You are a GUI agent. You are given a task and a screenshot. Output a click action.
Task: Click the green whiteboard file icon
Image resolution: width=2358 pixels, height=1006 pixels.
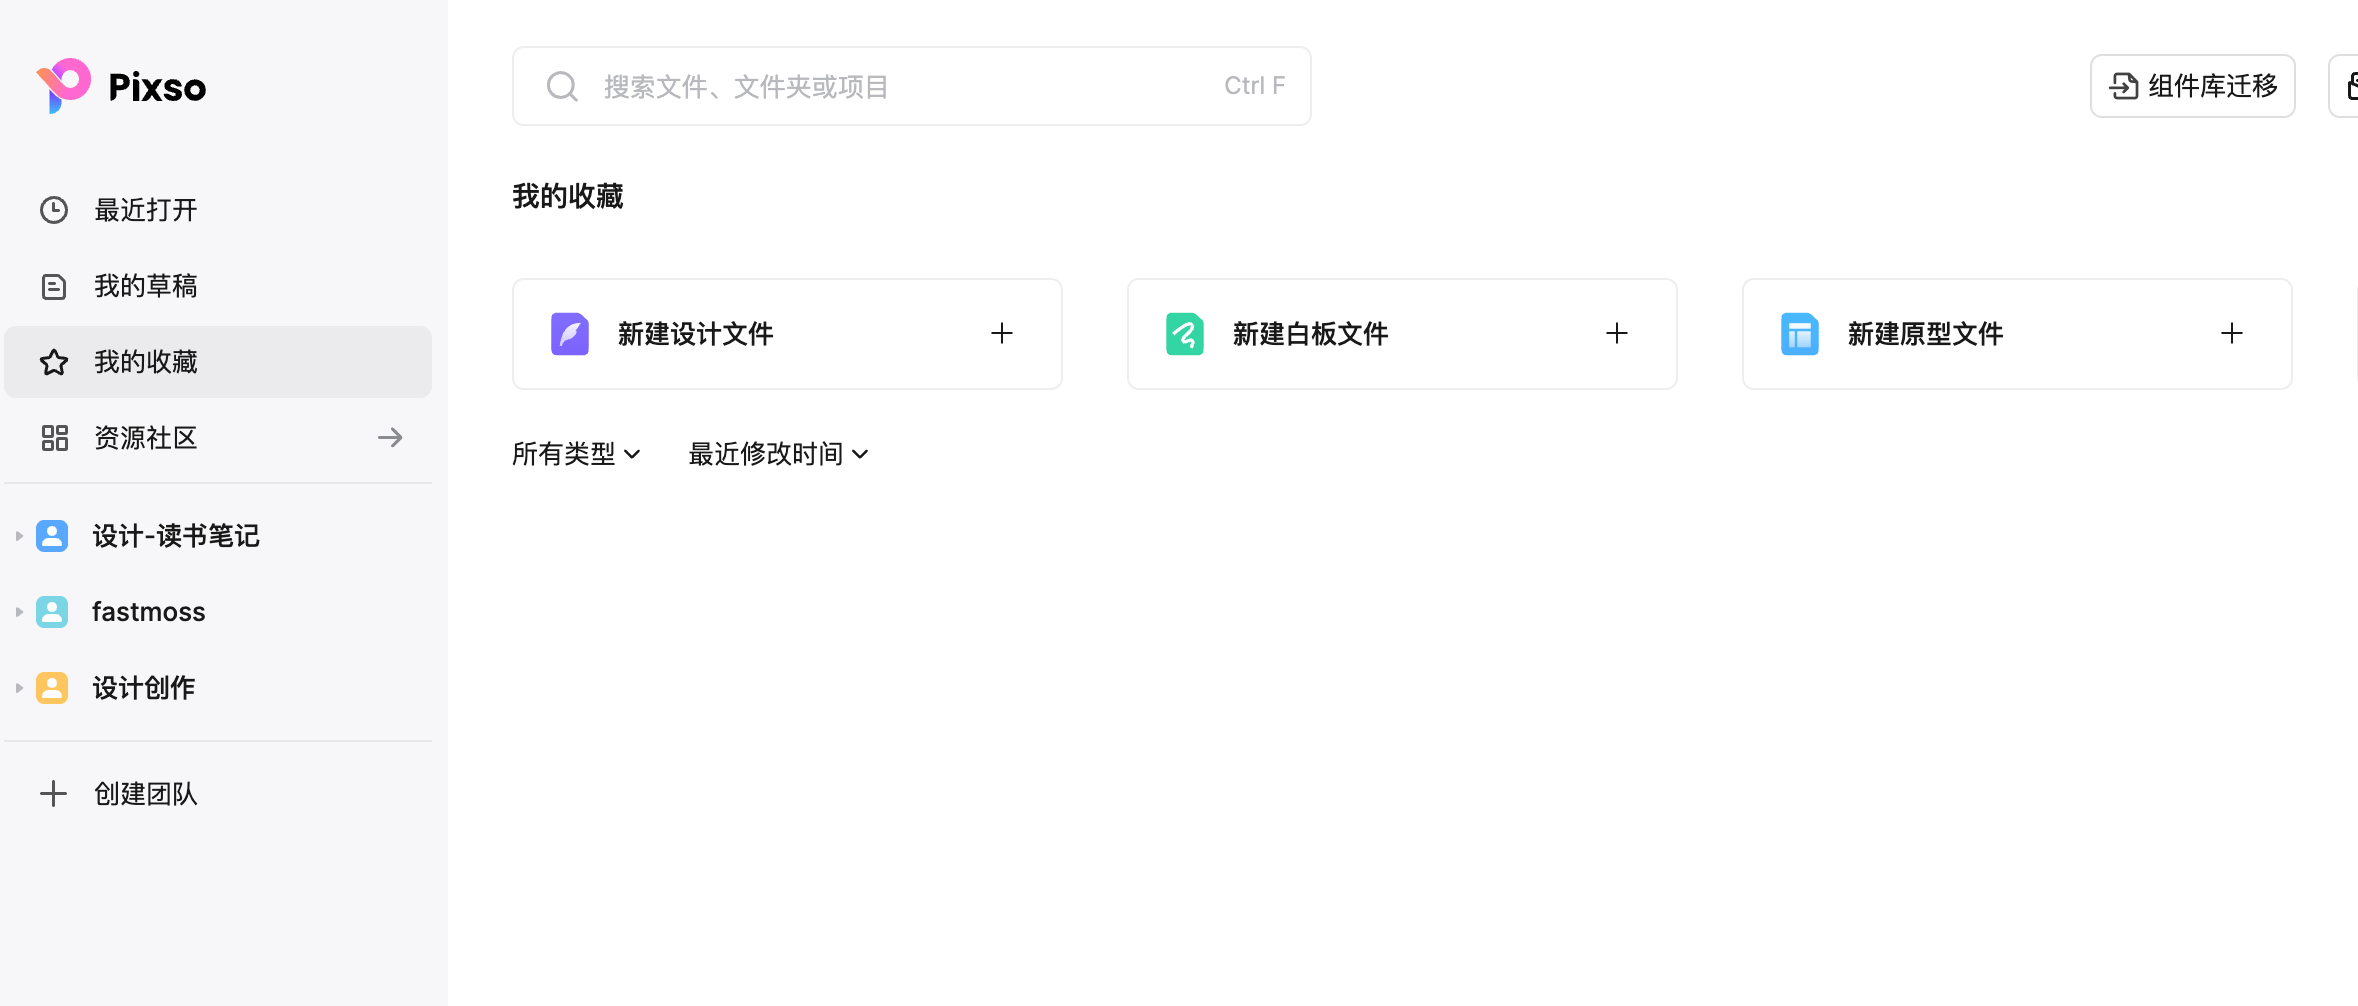pos(1184,333)
